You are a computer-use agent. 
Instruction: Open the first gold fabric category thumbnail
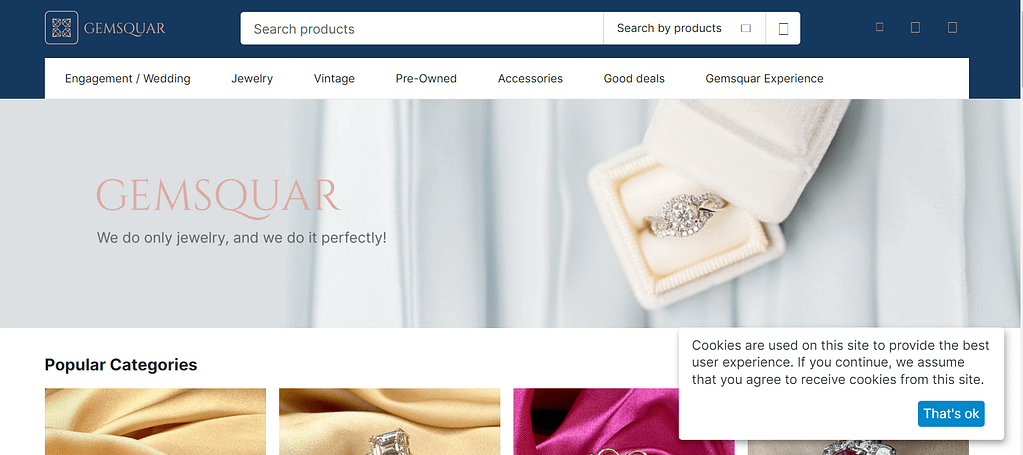(x=155, y=422)
